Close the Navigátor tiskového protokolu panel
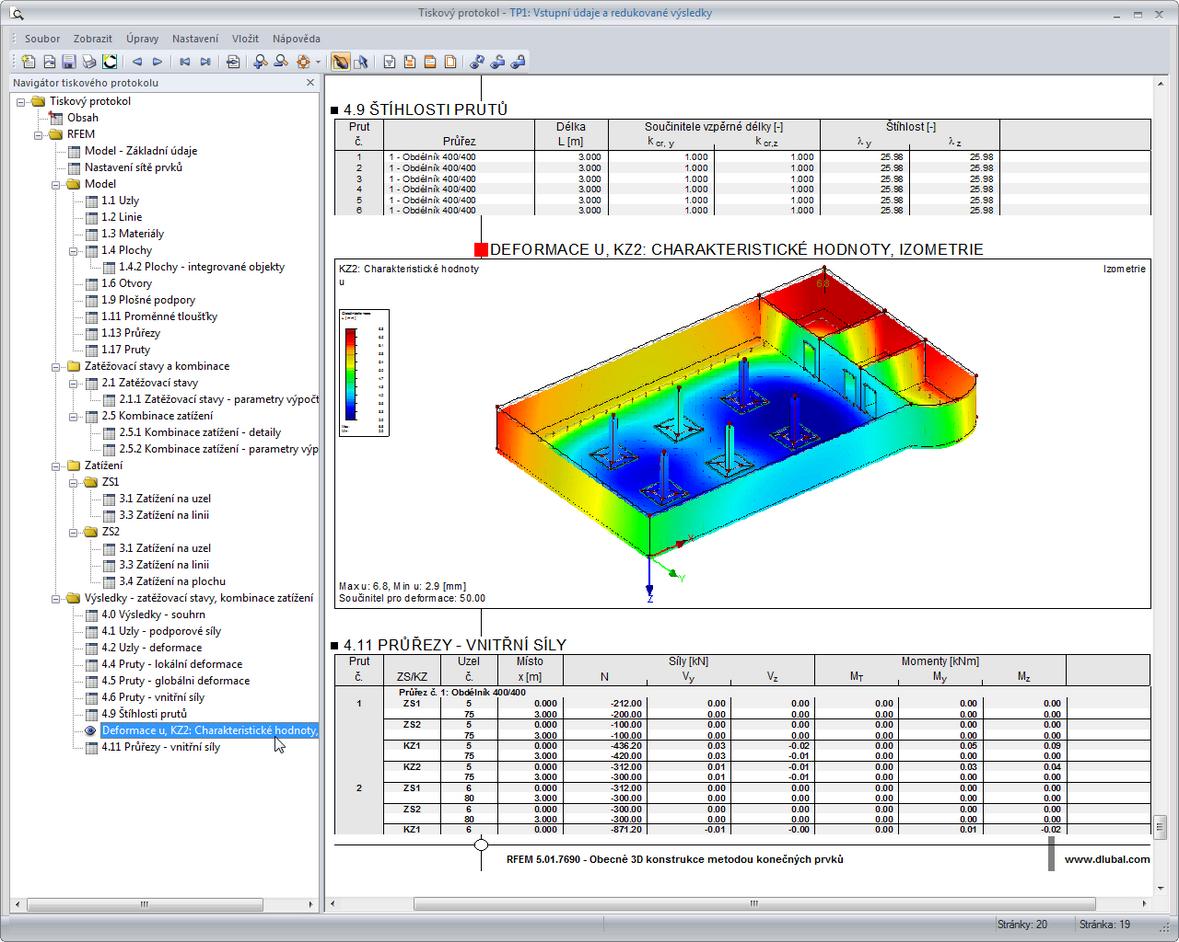Image resolution: width=1179 pixels, height=942 pixels. pos(311,83)
